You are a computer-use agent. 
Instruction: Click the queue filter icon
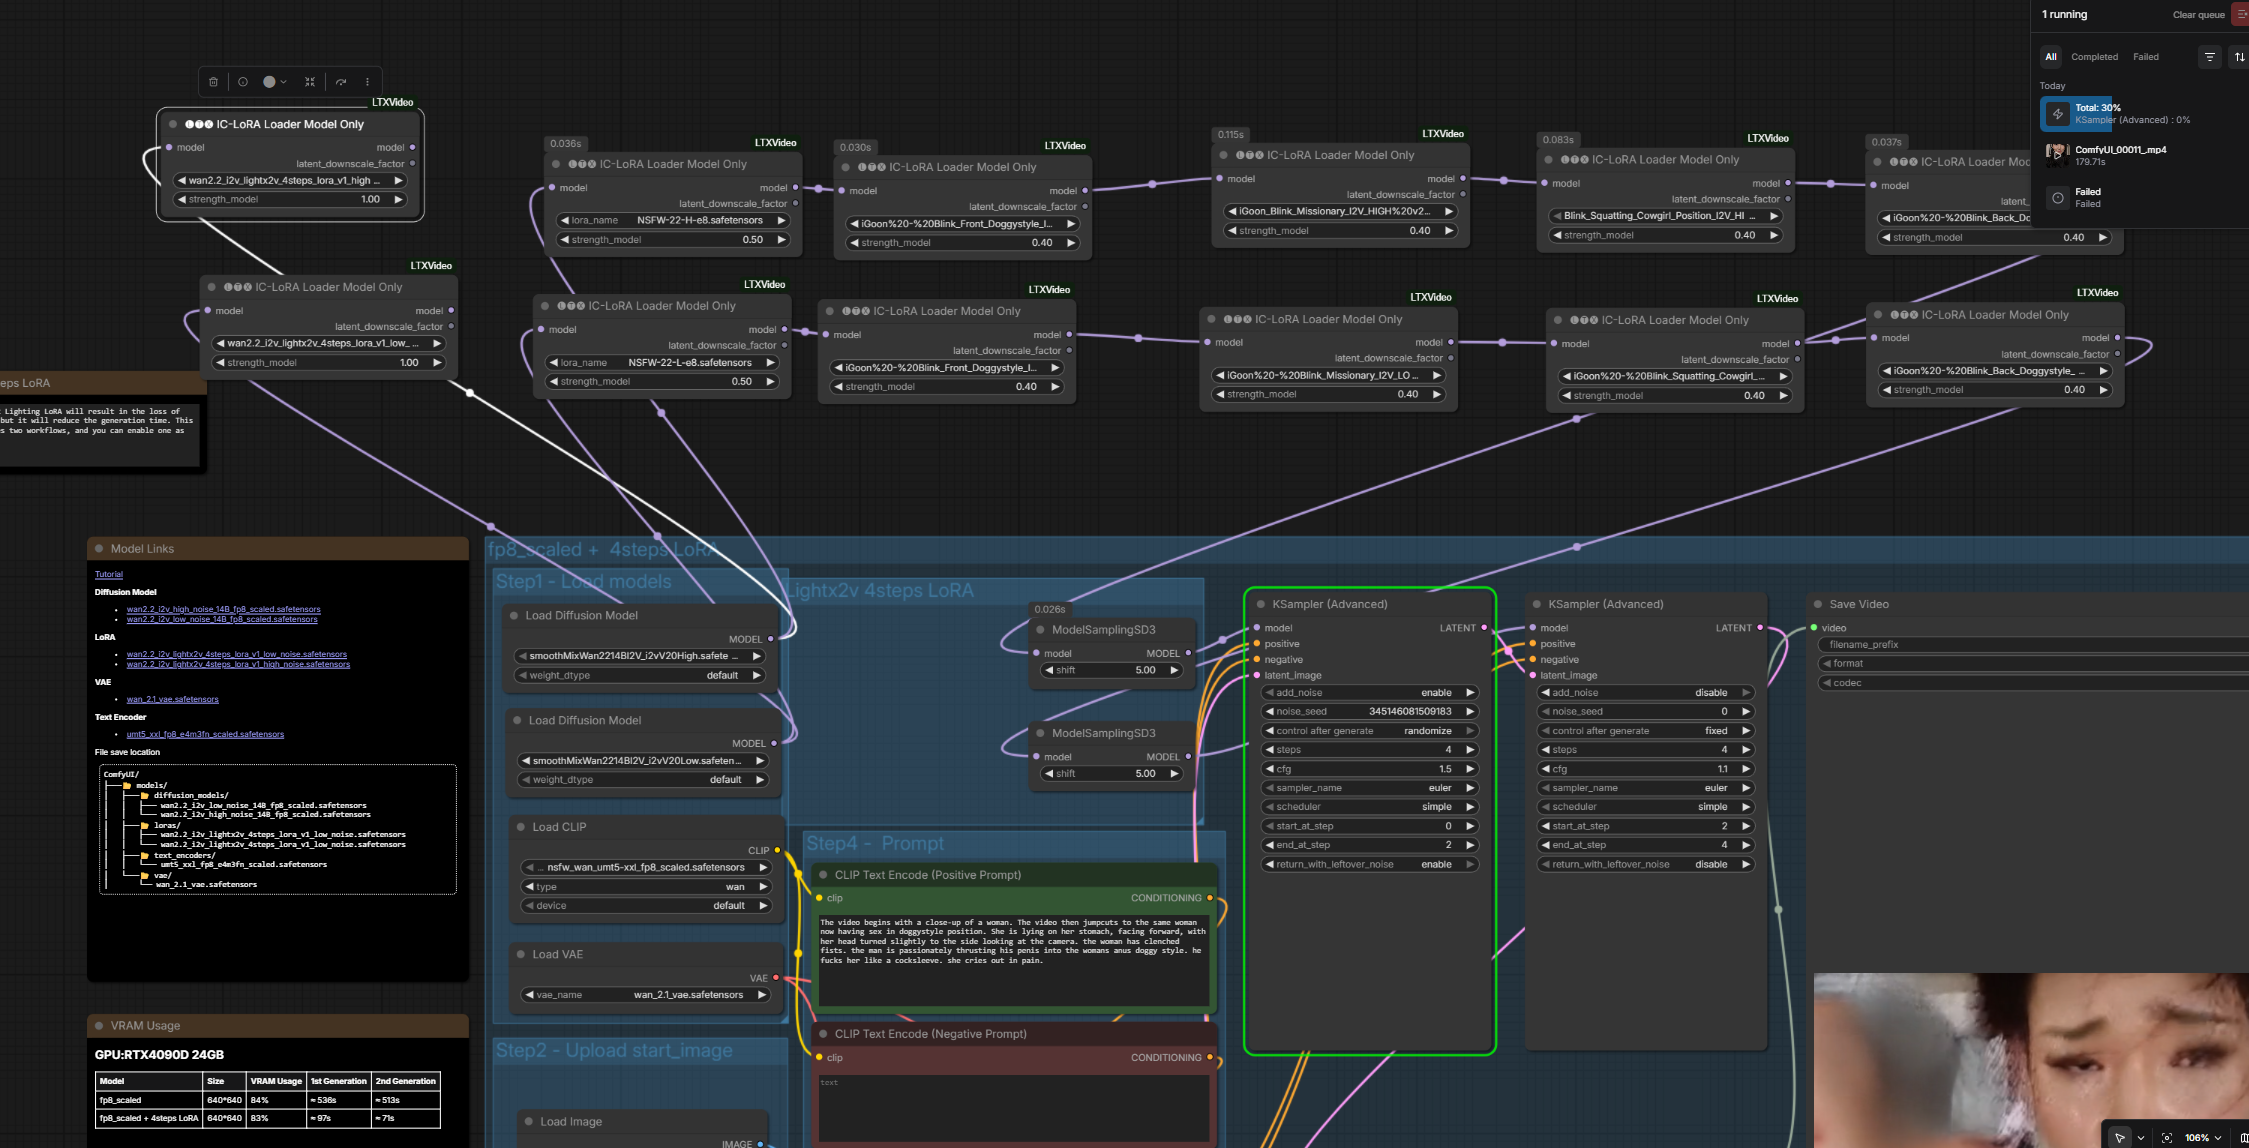tap(2209, 57)
